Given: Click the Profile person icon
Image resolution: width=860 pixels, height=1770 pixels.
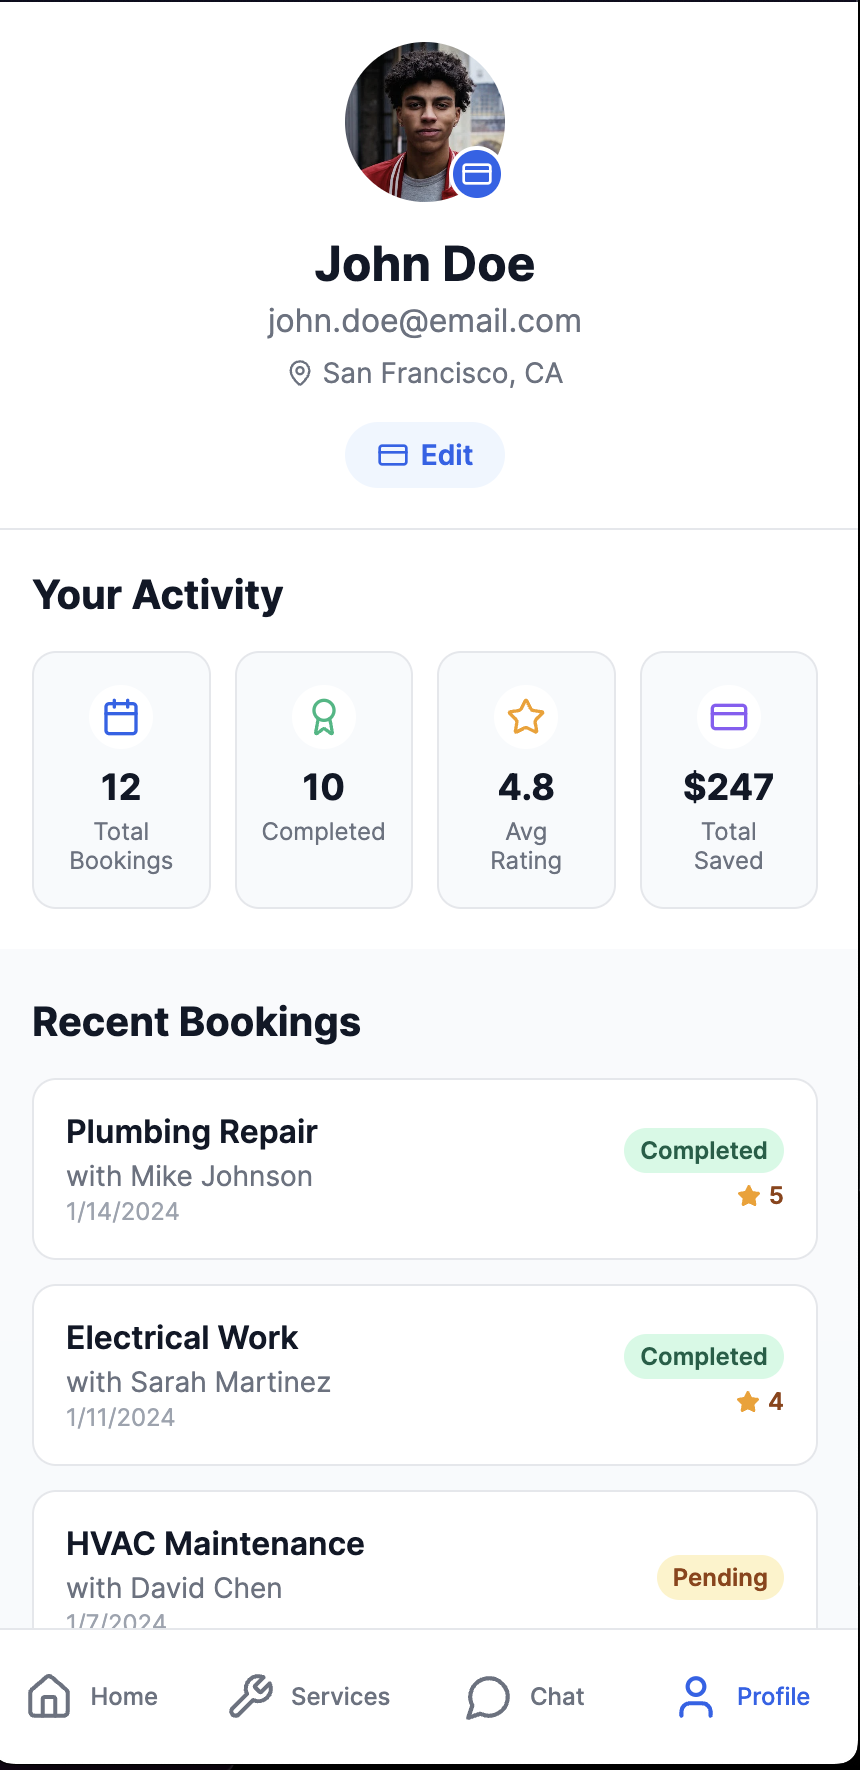Looking at the screenshot, I should 696,1697.
